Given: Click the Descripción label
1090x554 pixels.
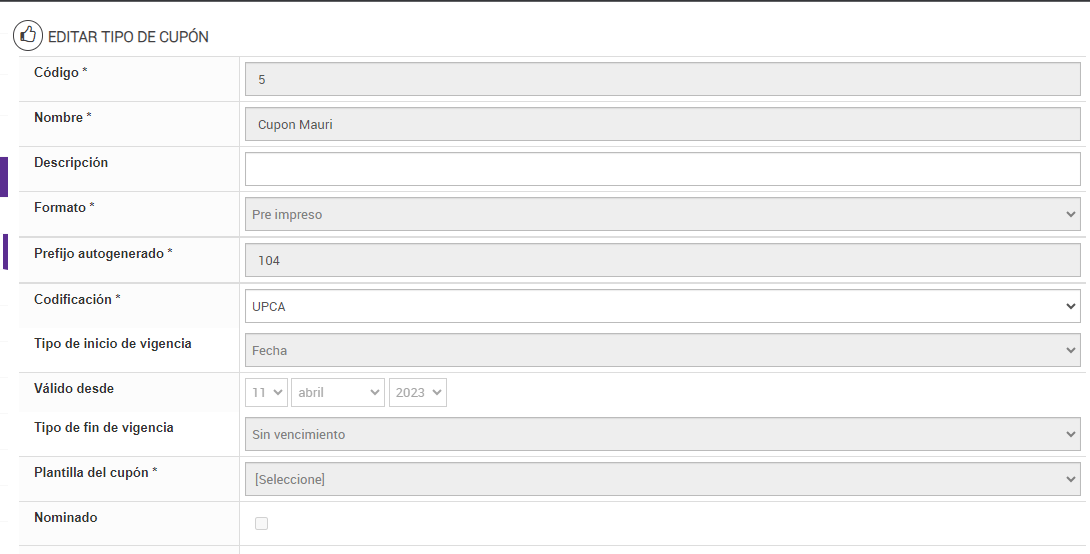Looking at the screenshot, I should point(71,162).
